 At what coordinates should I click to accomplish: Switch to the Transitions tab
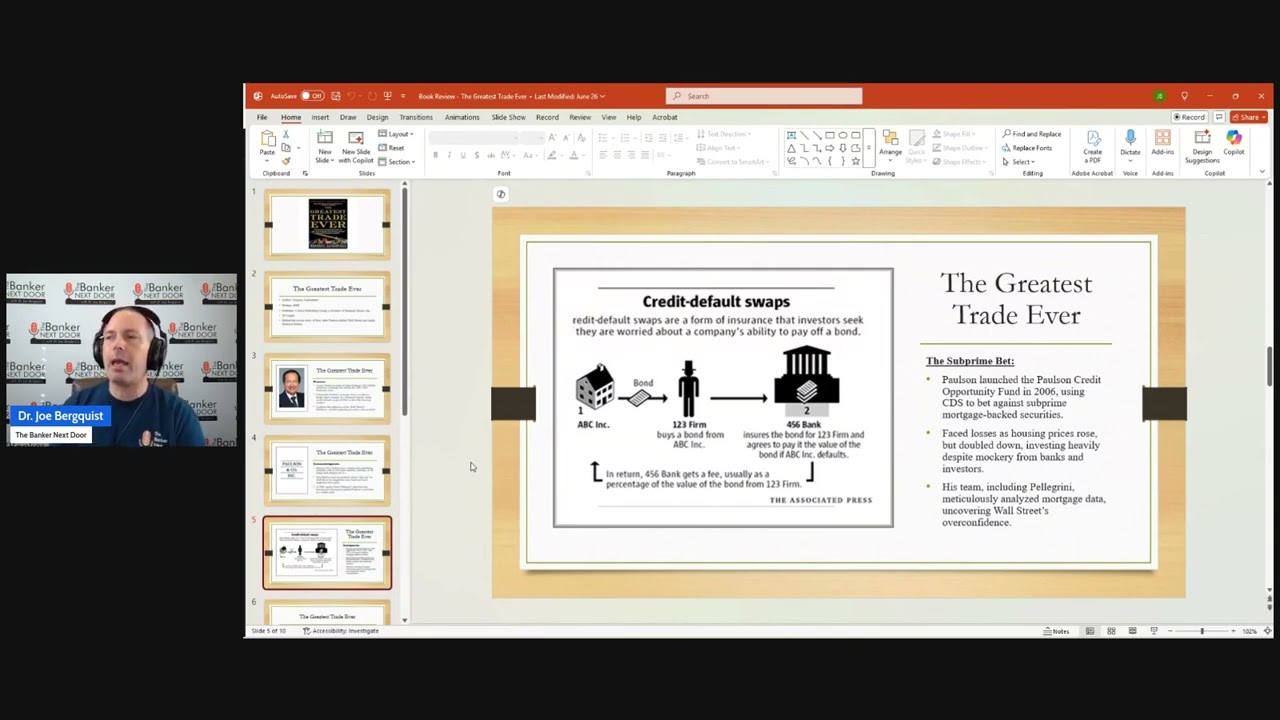pyautogui.click(x=416, y=117)
